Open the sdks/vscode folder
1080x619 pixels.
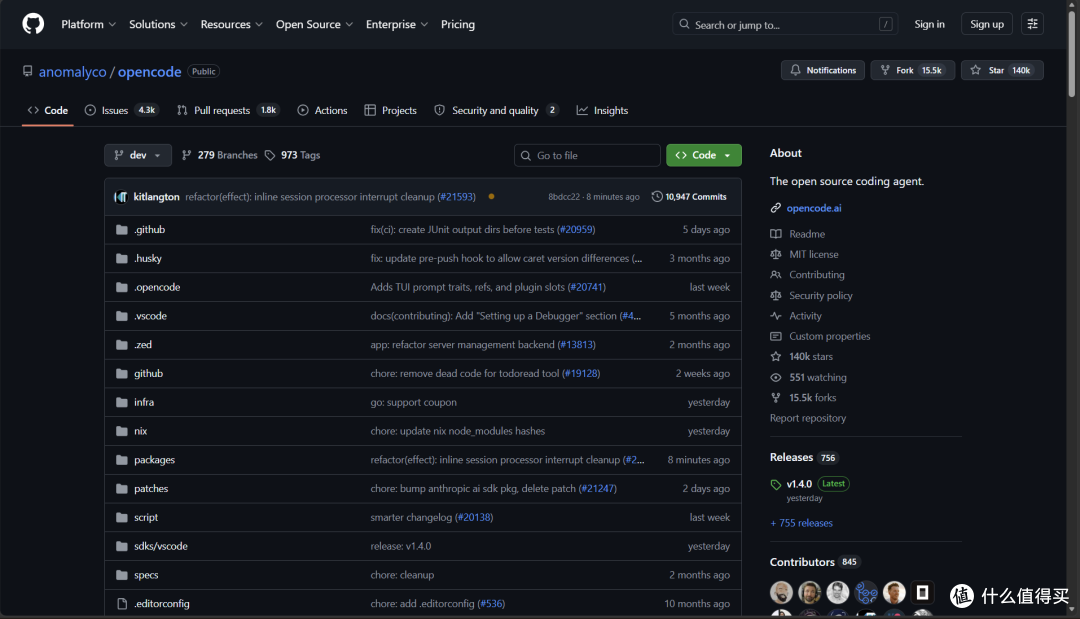click(160, 546)
